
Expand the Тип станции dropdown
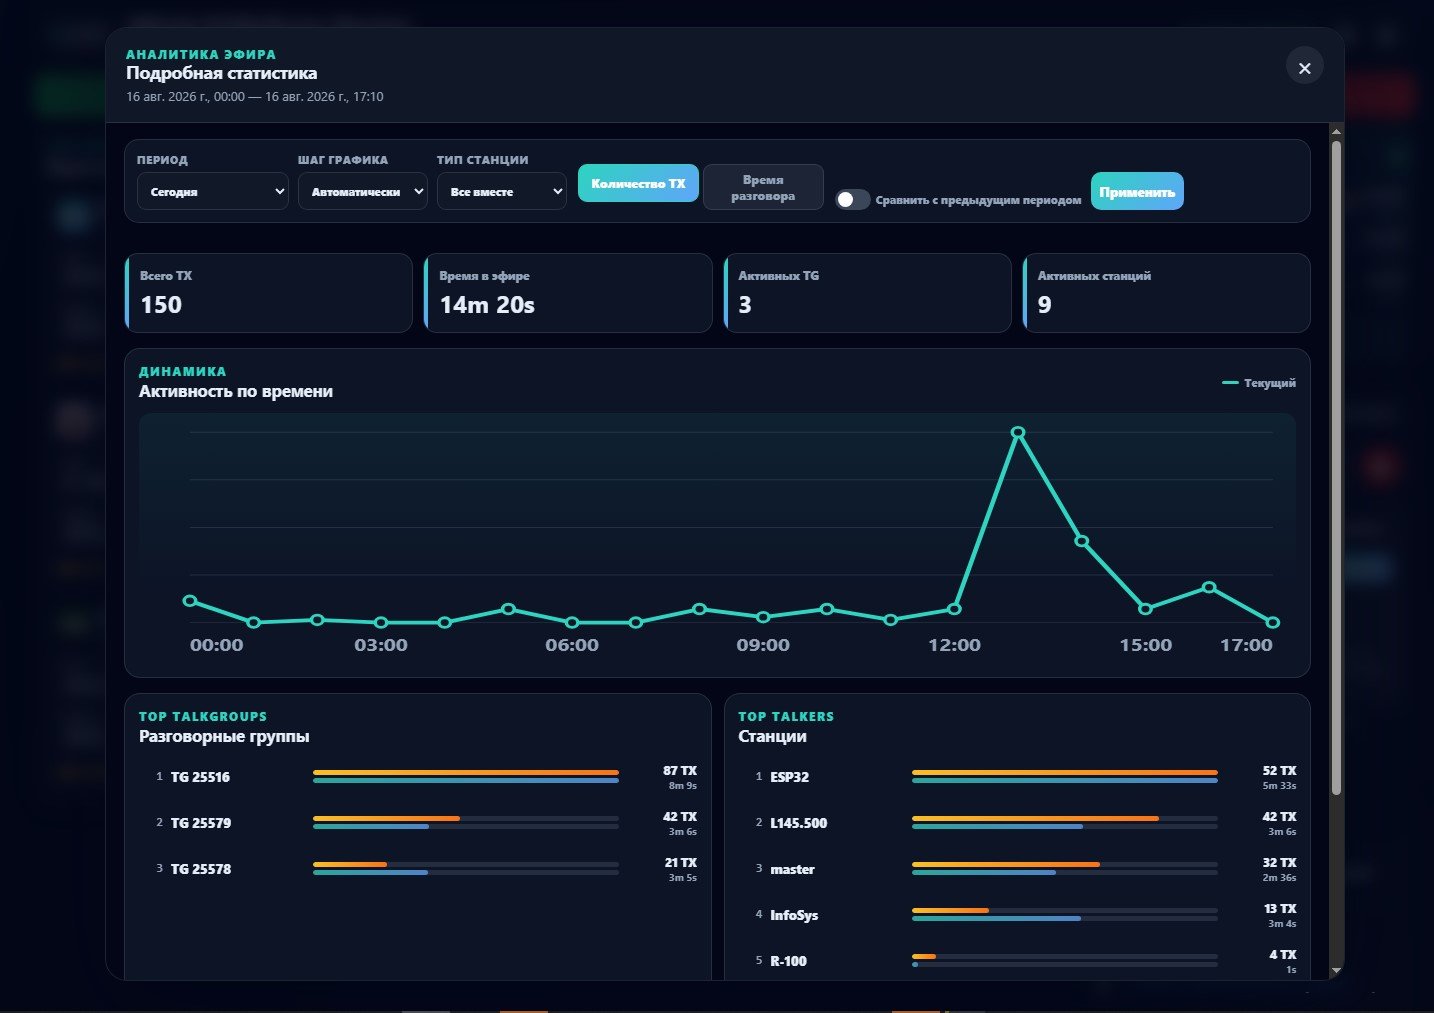tap(501, 191)
